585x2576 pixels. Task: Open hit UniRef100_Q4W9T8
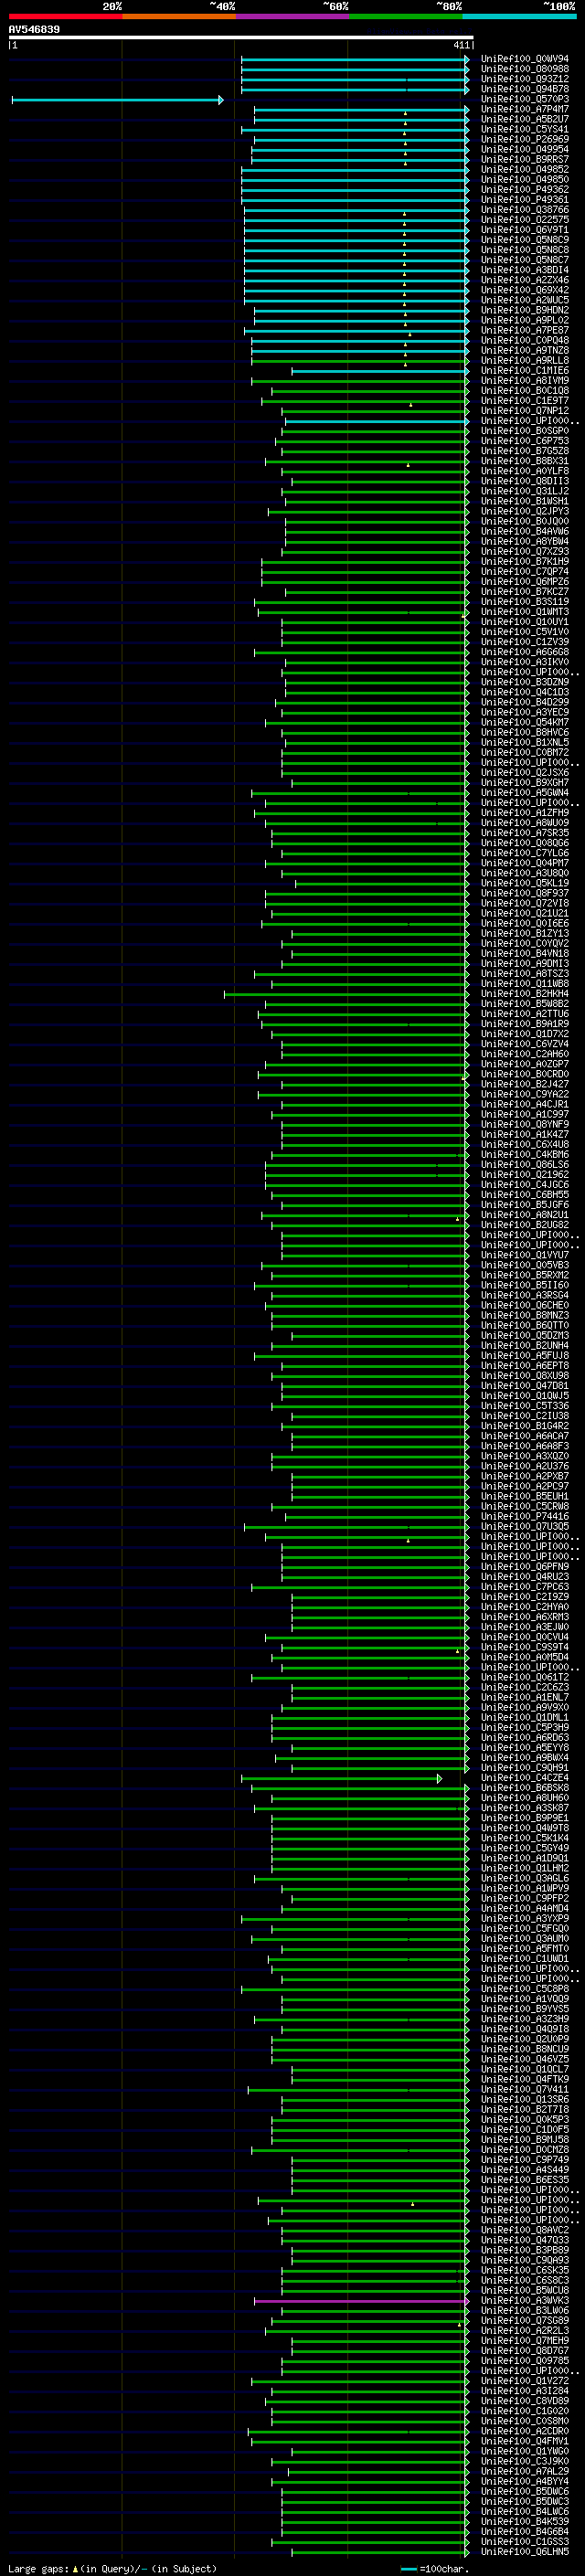pyautogui.click(x=525, y=1828)
